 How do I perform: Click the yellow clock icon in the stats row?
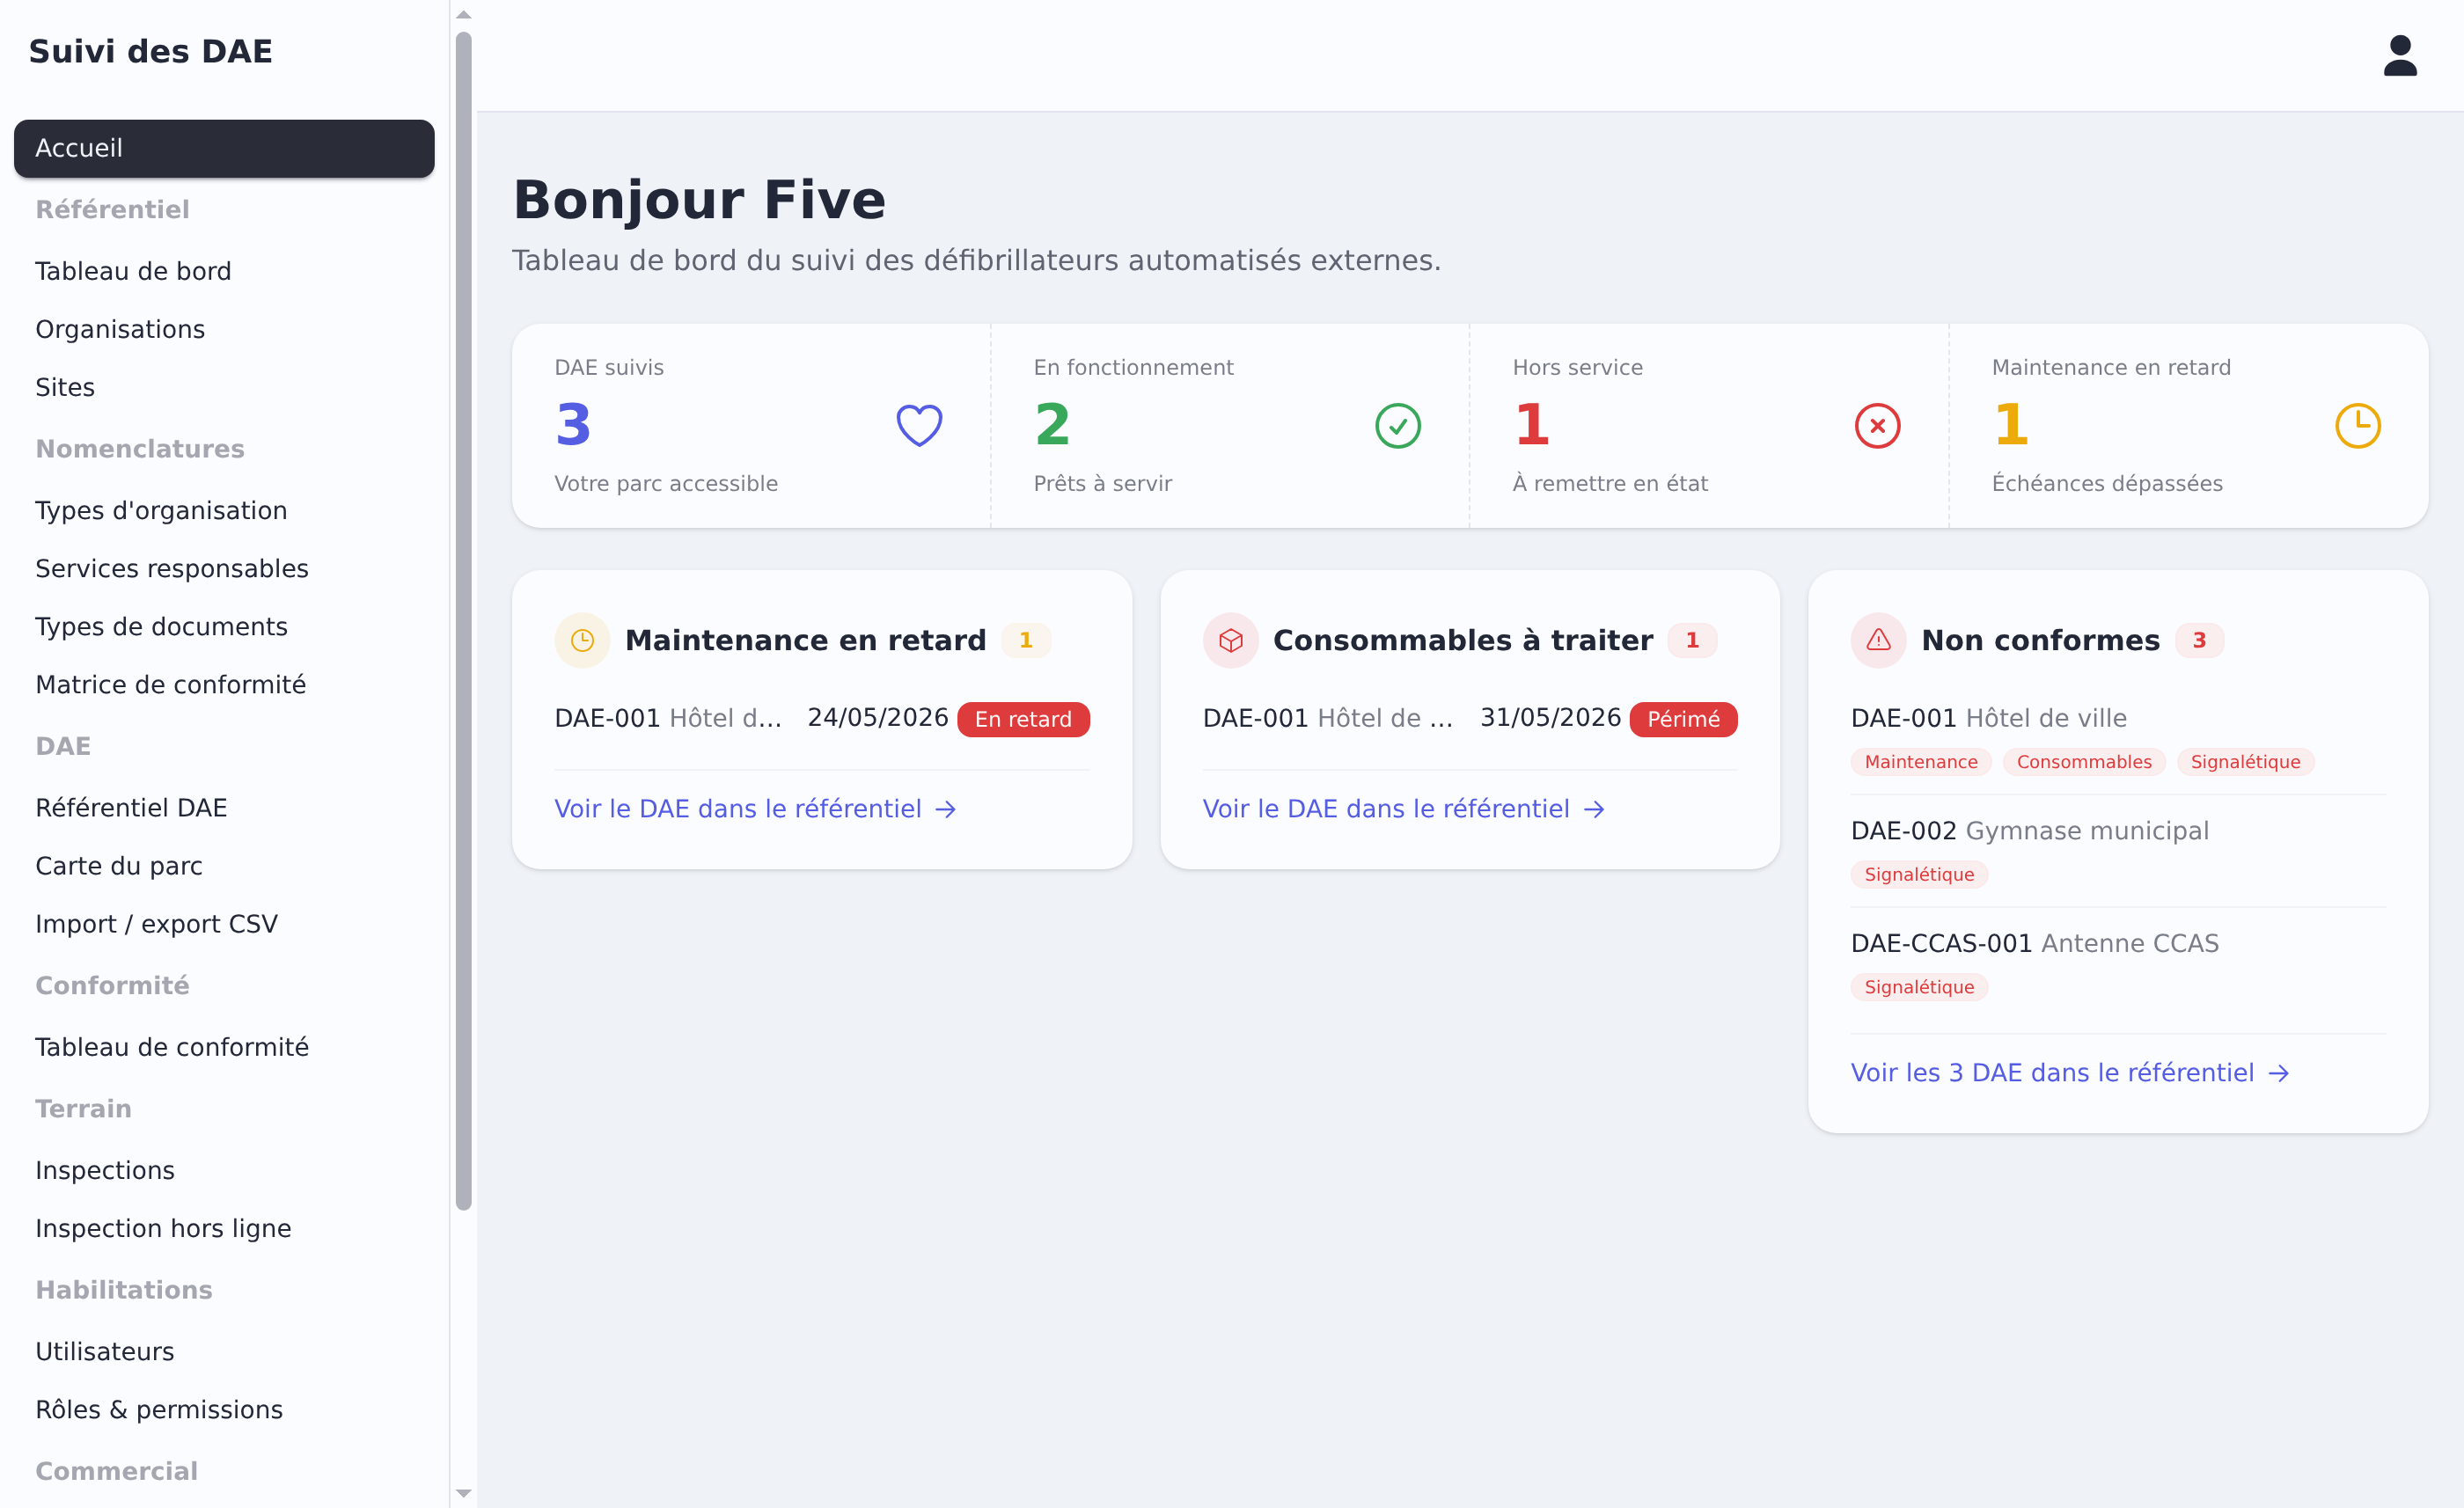point(2357,425)
